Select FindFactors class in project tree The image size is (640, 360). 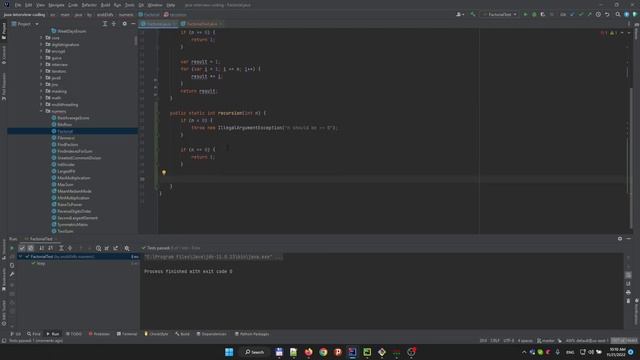(67, 144)
